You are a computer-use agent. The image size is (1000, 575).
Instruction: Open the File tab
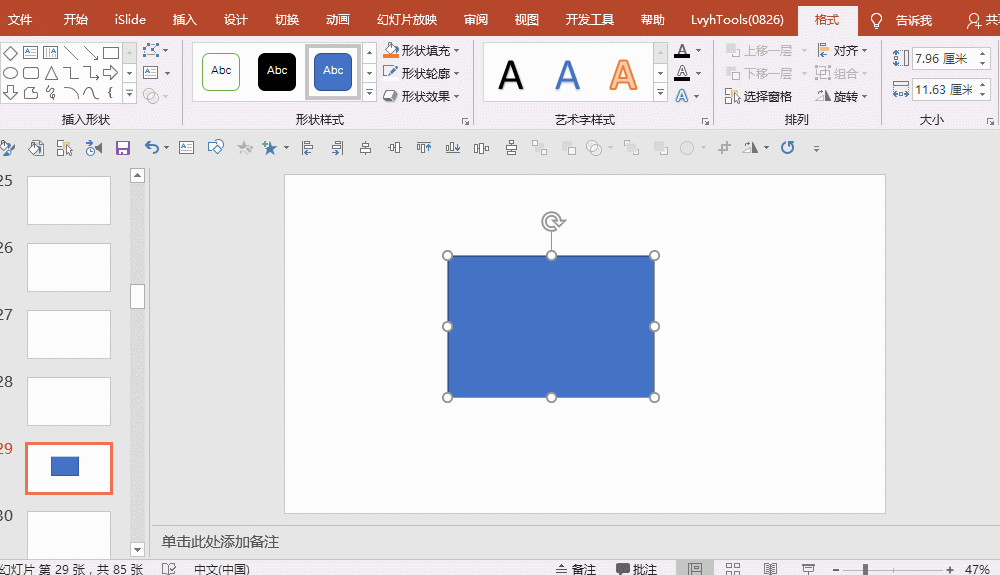pyautogui.click(x=20, y=20)
